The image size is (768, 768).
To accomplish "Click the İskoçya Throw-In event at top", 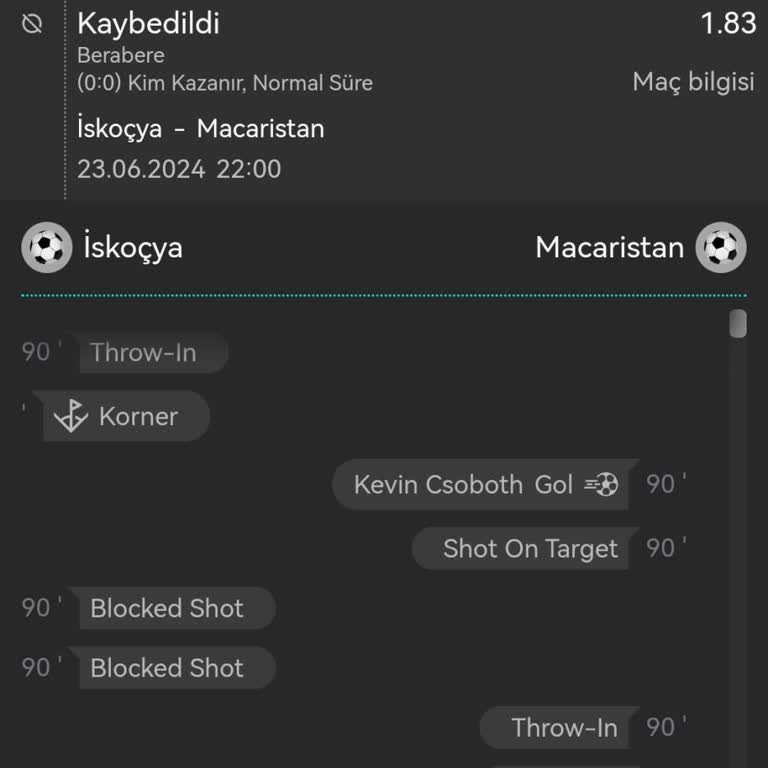I will (143, 352).
